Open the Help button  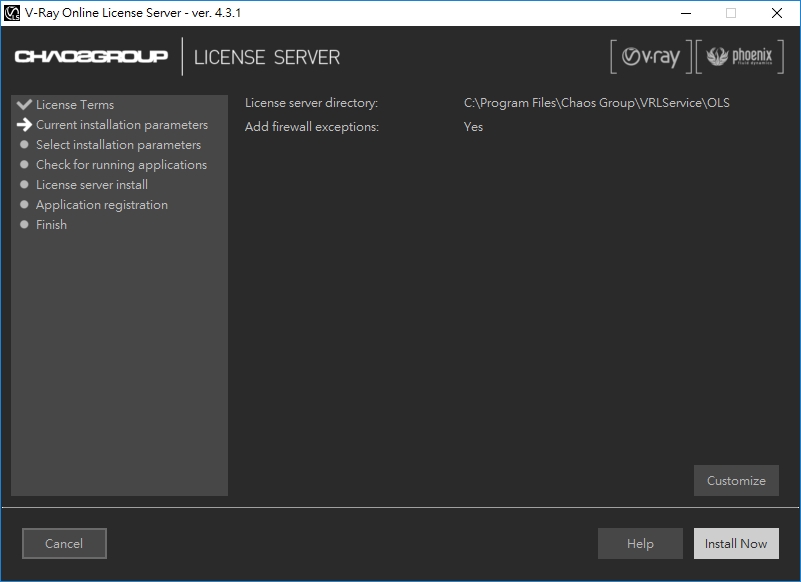coord(640,543)
